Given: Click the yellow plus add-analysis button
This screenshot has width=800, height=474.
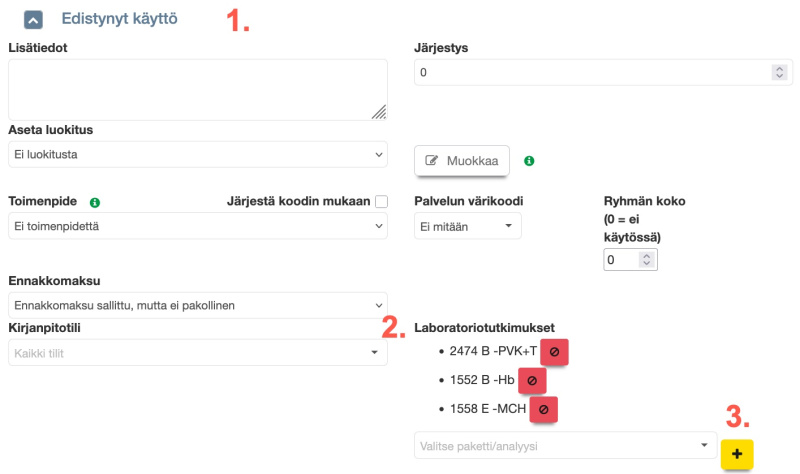Looking at the screenshot, I should (x=737, y=454).
